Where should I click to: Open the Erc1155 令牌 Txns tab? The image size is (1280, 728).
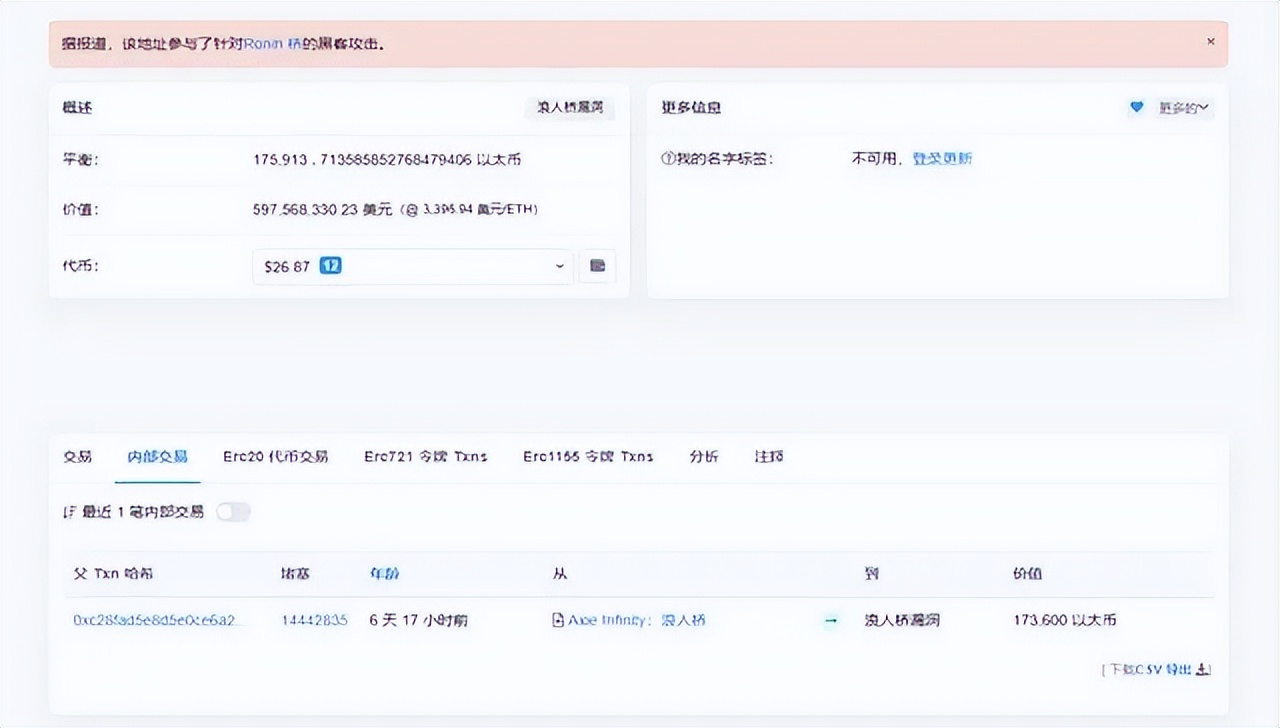coord(588,456)
